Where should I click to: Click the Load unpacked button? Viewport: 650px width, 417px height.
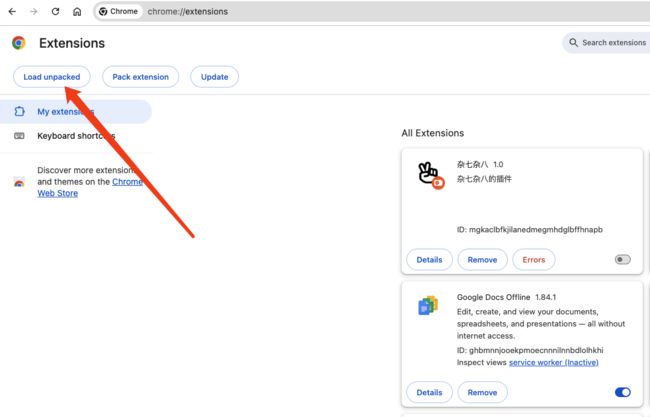52,77
